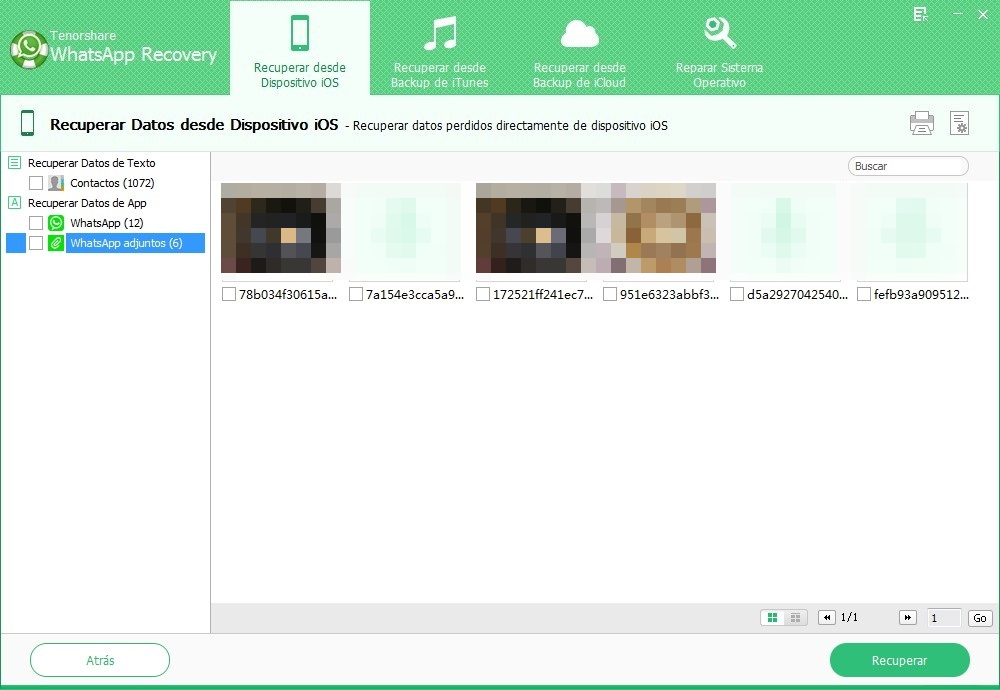The height and width of the screenshot is (690, 1000).
Task: Go to the last page arrow
Action: pyautogui.click(x=908, y=617)
